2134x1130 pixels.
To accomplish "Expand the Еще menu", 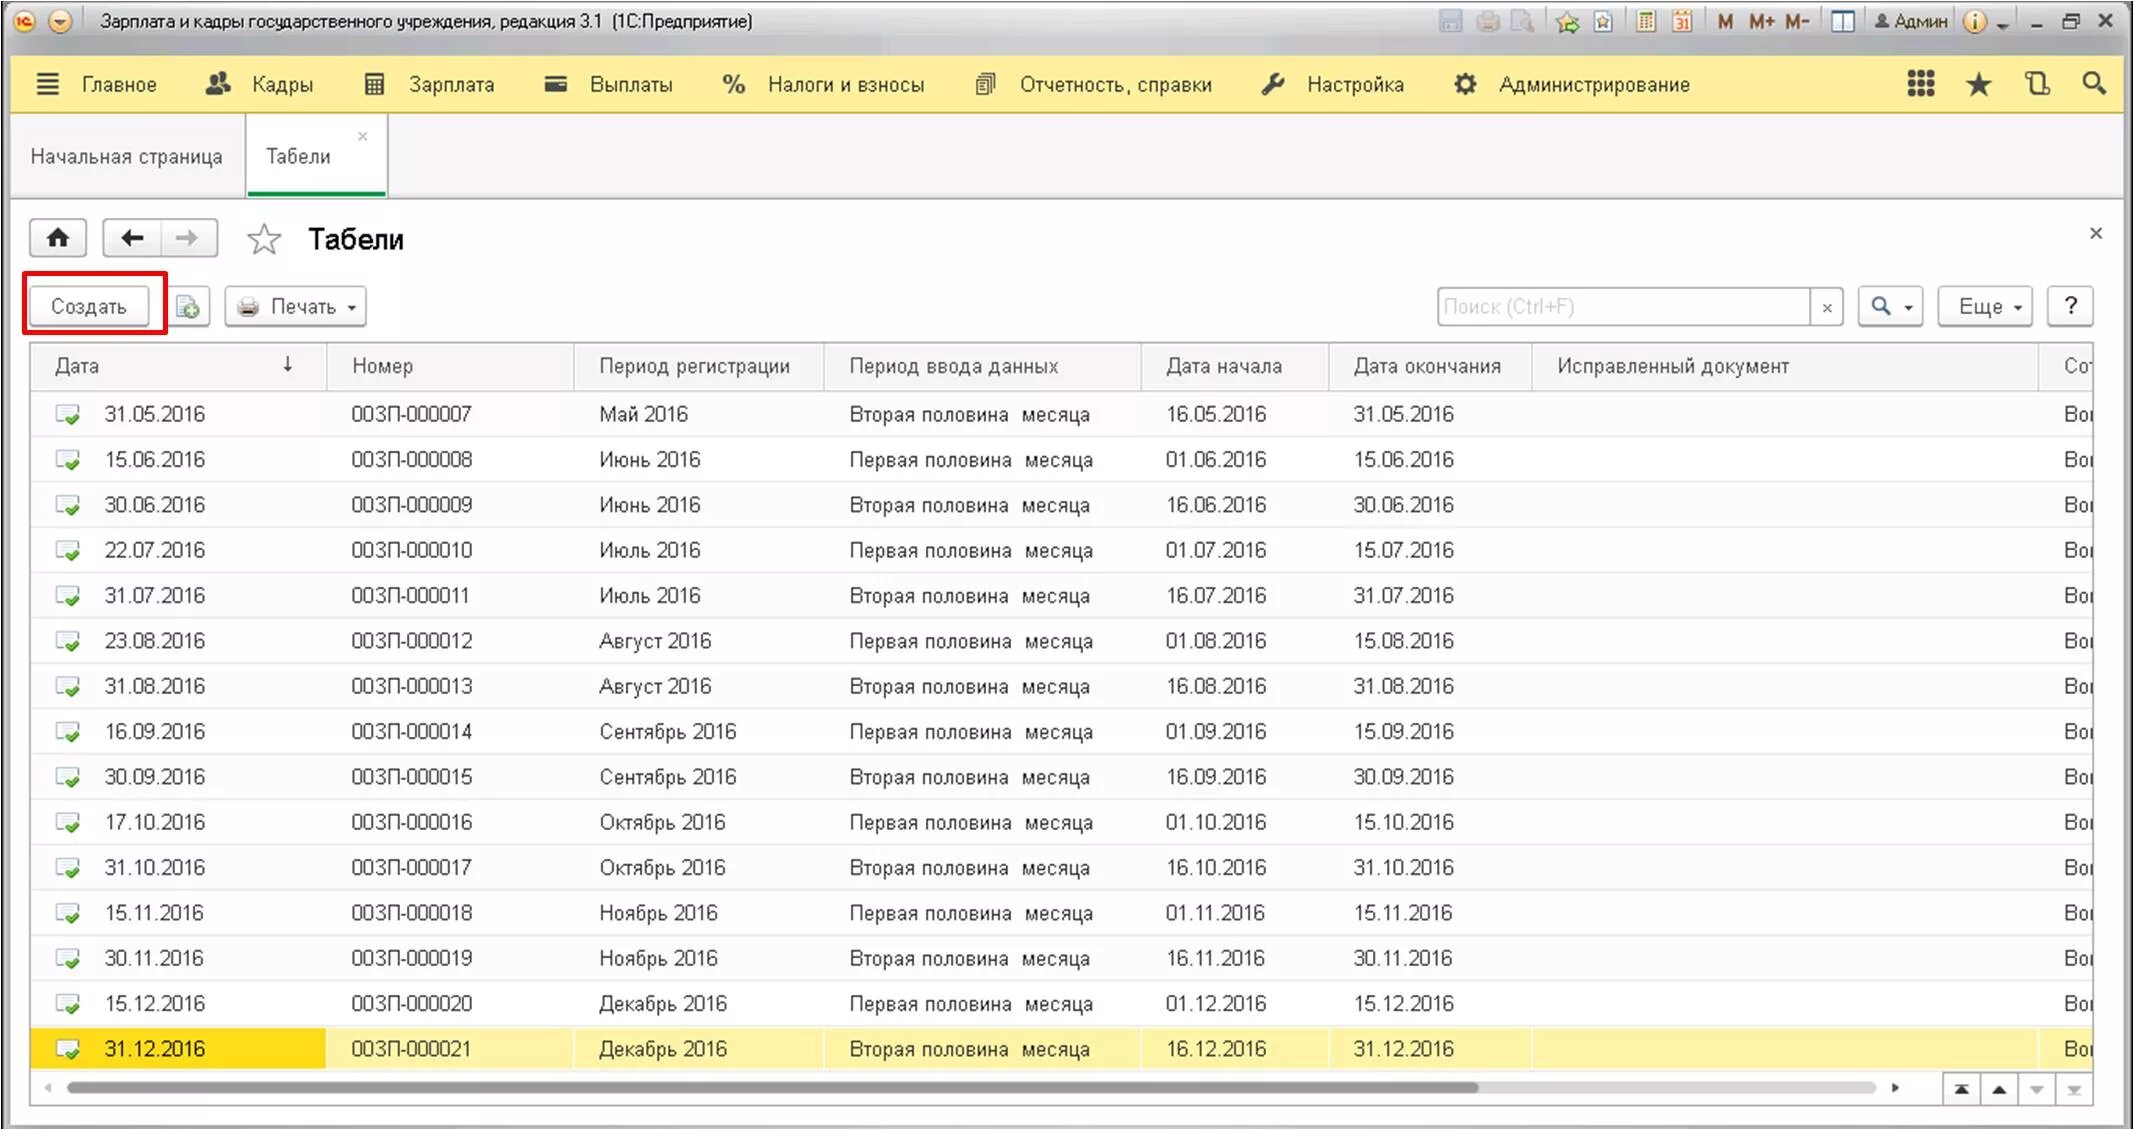I will pos(1985,306).
